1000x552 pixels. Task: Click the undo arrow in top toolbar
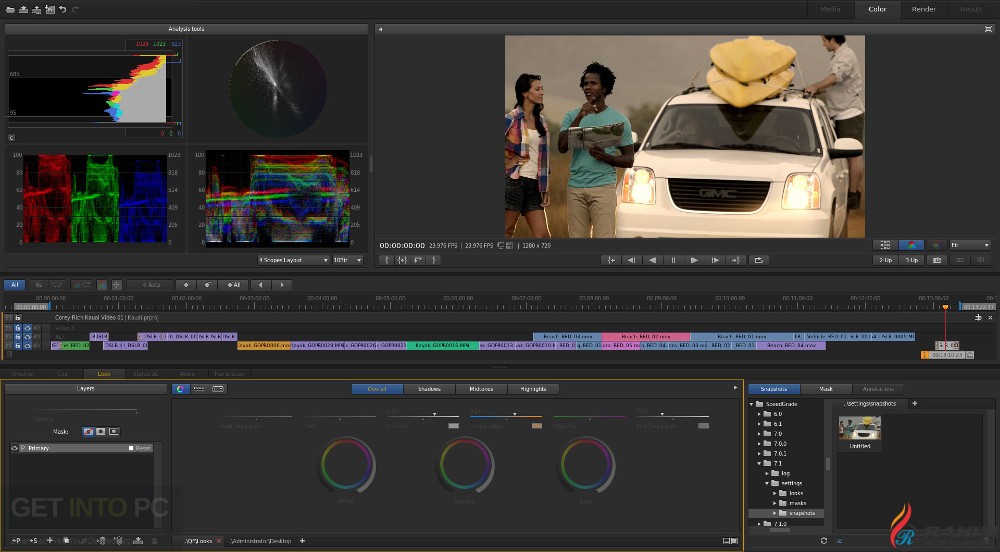pos(63,9)
